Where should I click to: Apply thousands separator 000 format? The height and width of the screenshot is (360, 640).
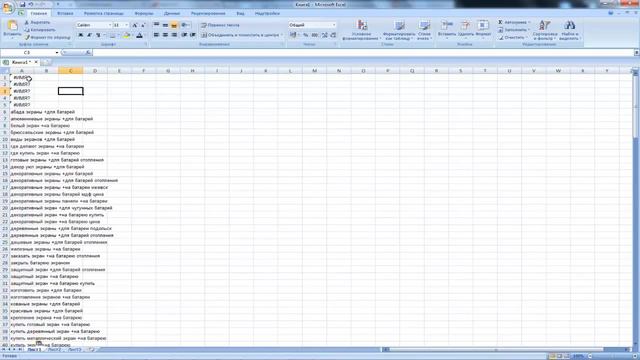(x=315, y=36)
